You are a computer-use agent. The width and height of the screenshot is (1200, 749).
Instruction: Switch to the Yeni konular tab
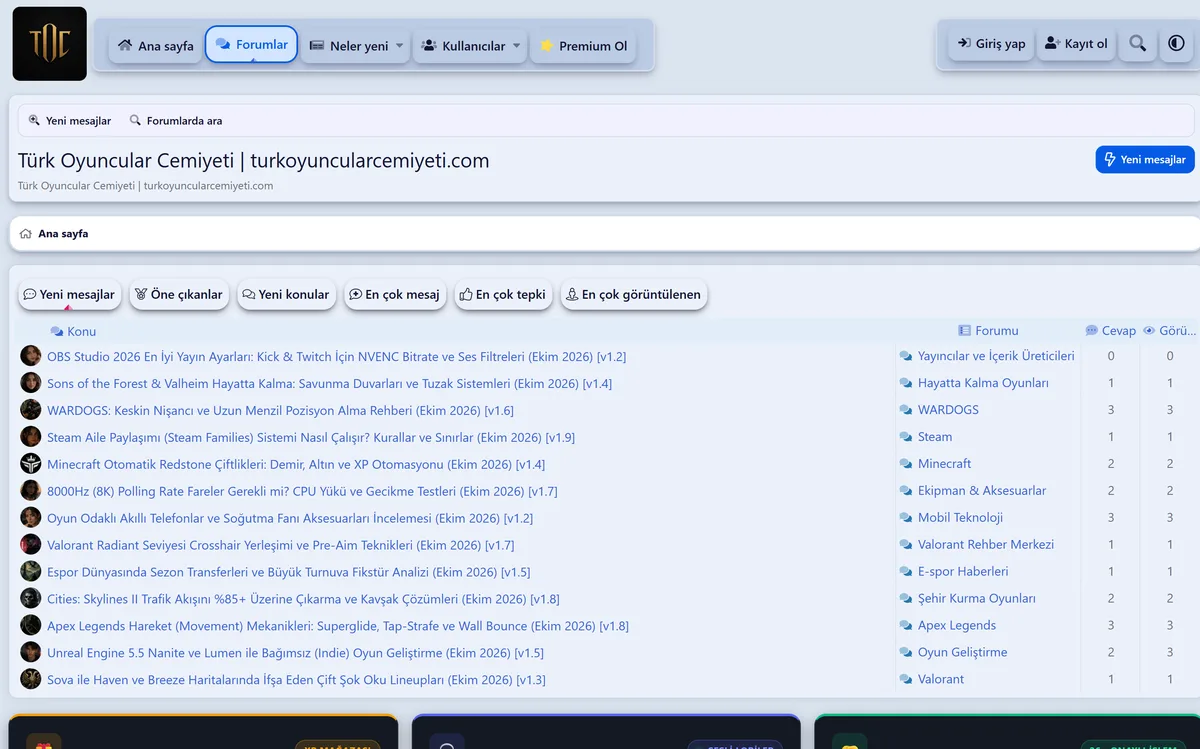click(x=286, y=295)
